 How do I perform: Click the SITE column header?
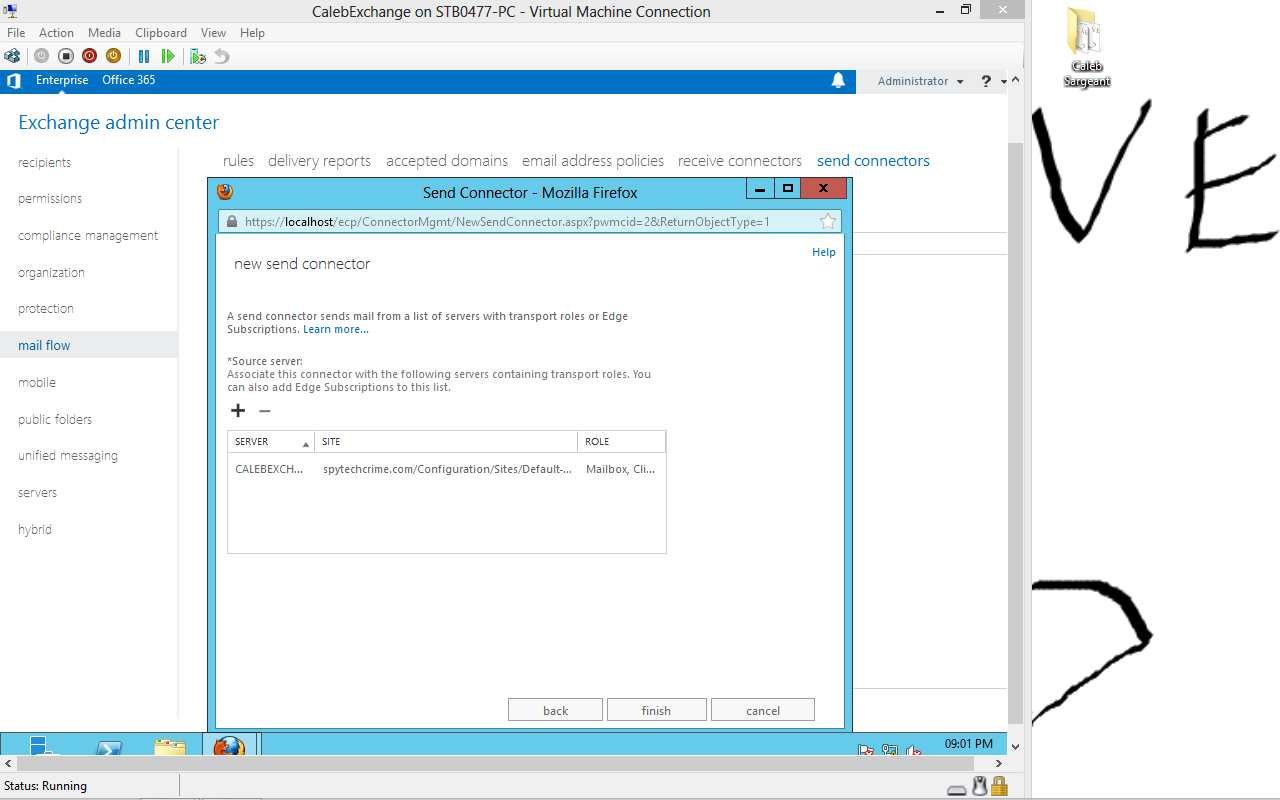[x=446, y=441]
